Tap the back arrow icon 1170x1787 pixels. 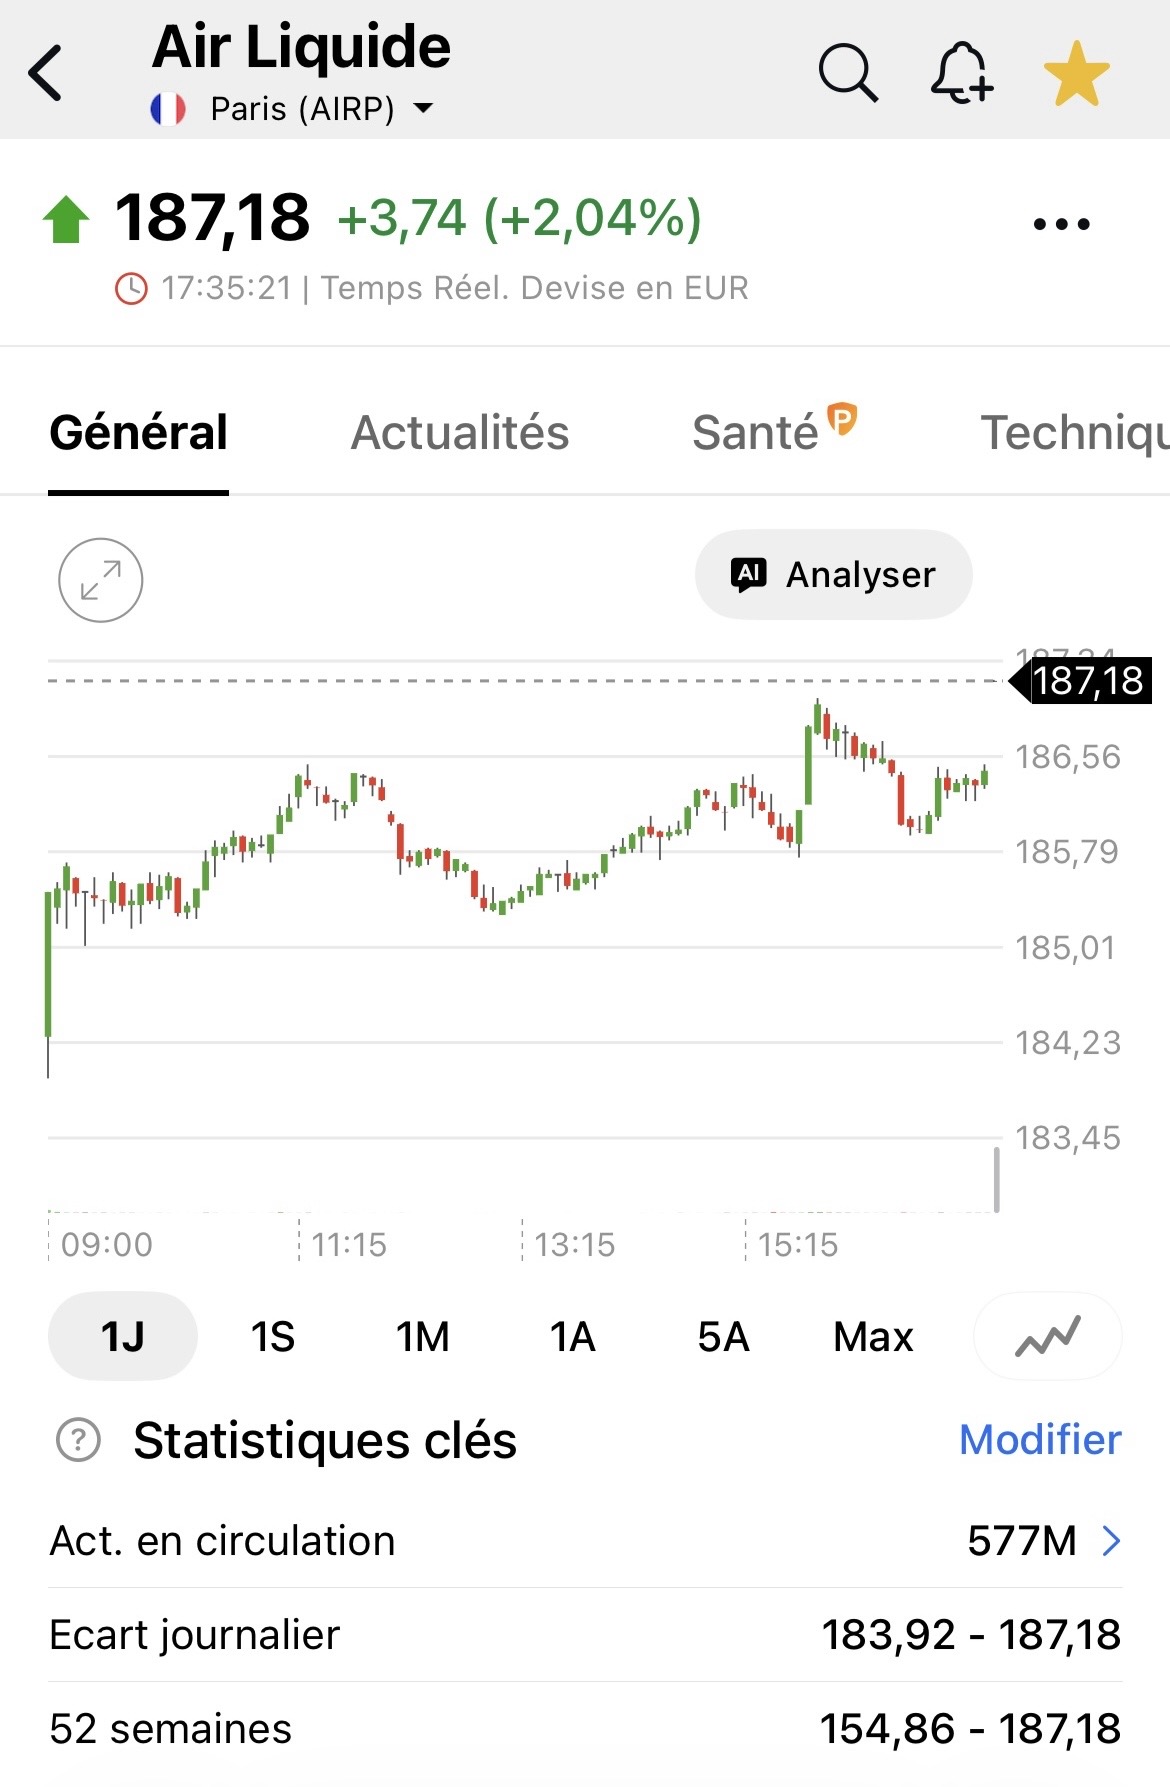click(x=46, y=73)
